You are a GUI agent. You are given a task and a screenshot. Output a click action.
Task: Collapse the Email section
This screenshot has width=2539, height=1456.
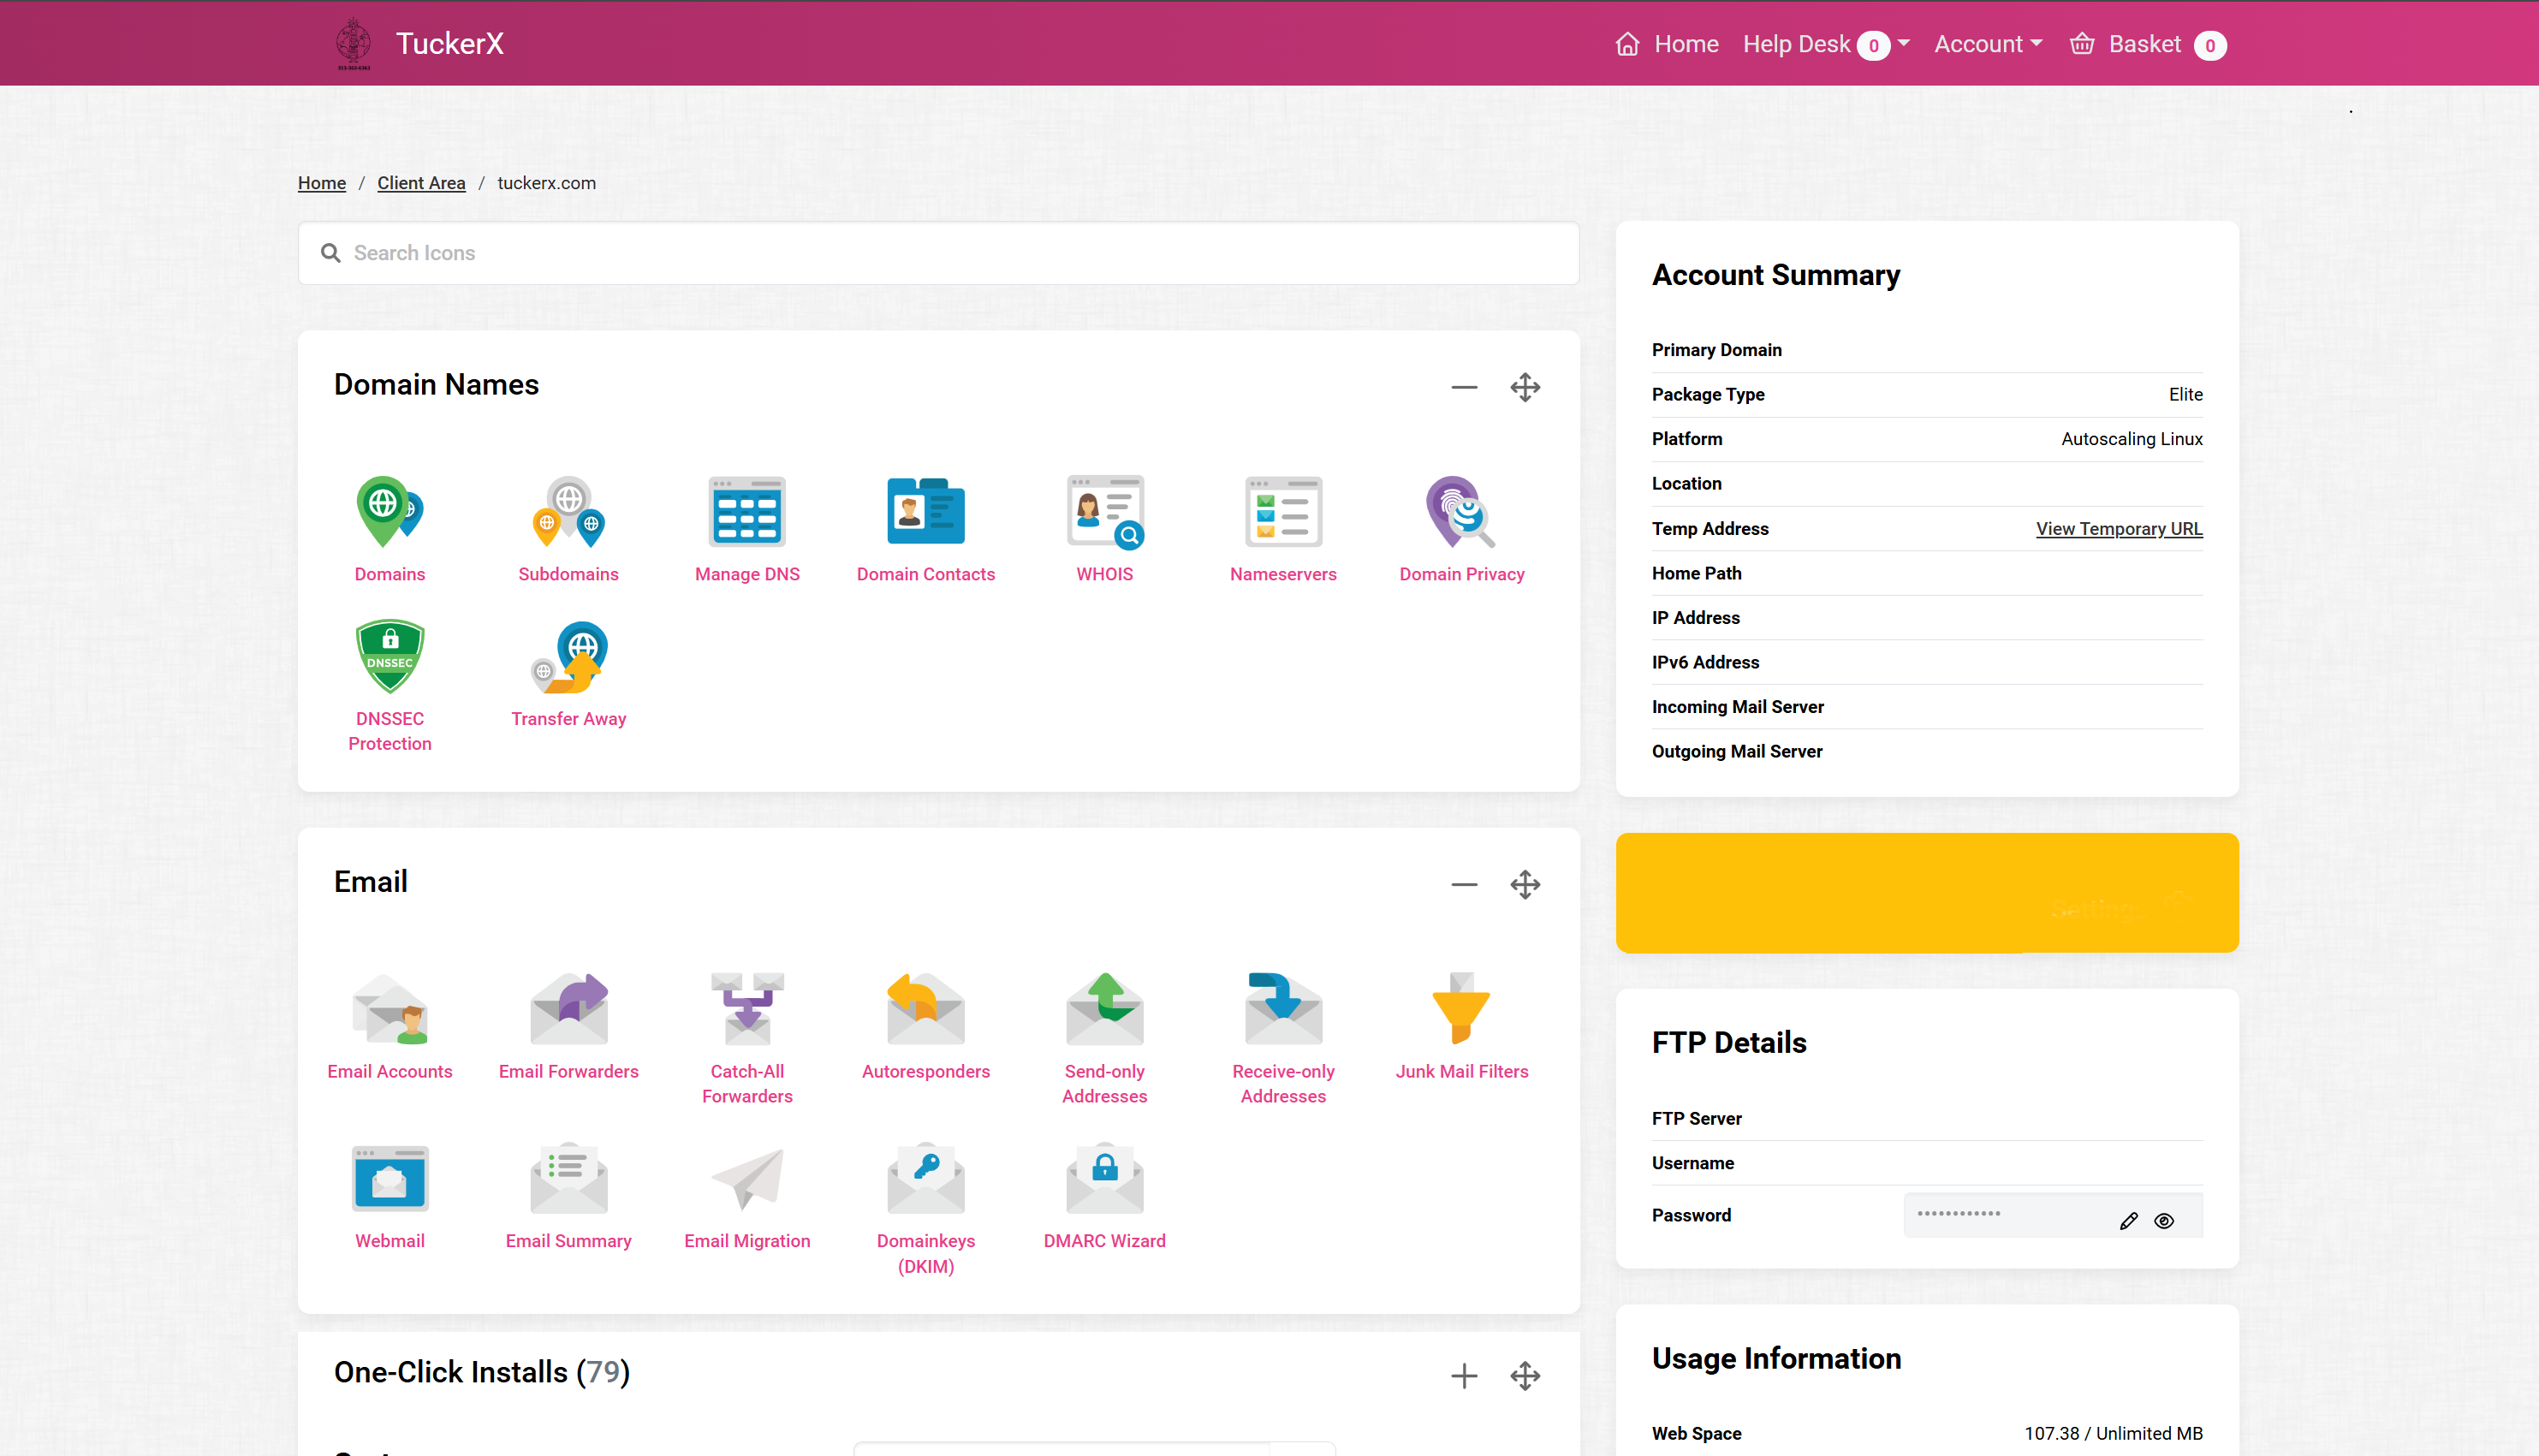point(1463,884)
